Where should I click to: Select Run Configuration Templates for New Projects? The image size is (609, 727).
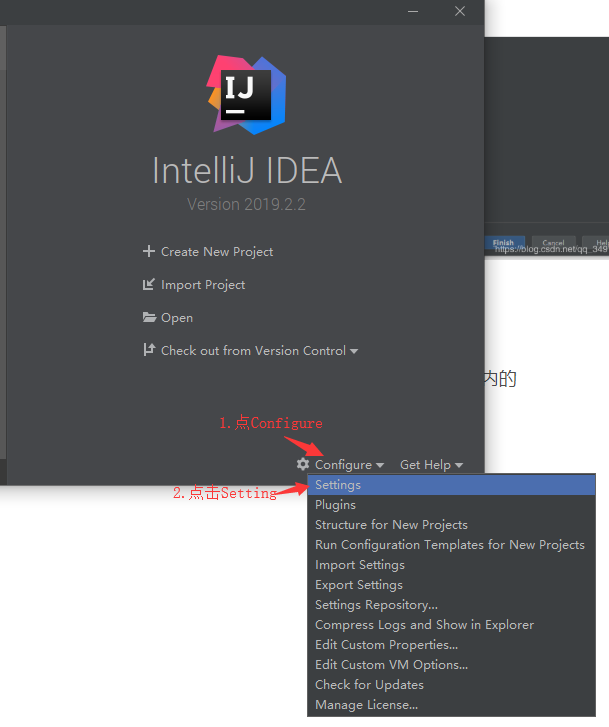(x=451, y=545)
